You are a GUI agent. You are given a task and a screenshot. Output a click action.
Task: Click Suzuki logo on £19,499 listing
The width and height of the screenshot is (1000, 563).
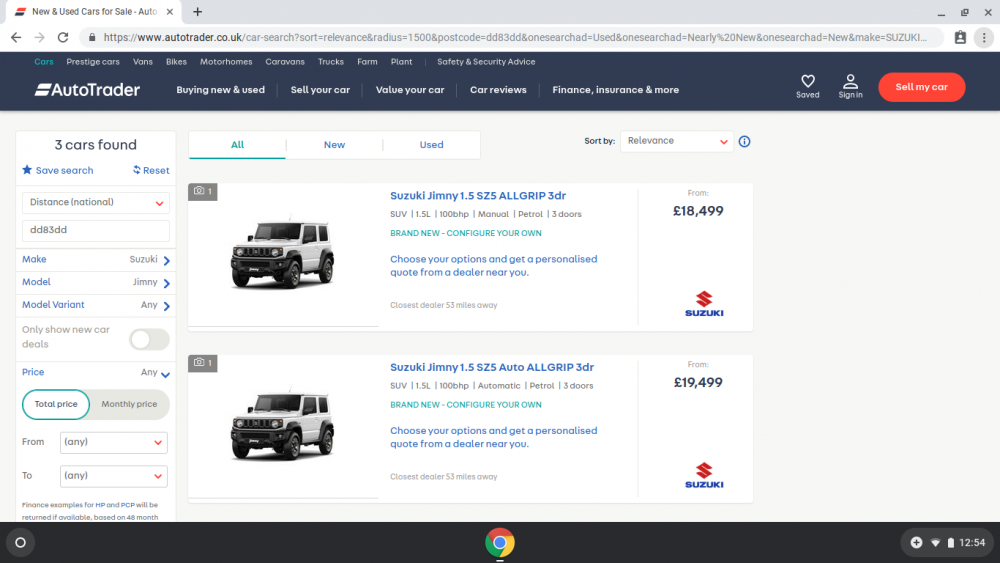click(x=704, y=475)
